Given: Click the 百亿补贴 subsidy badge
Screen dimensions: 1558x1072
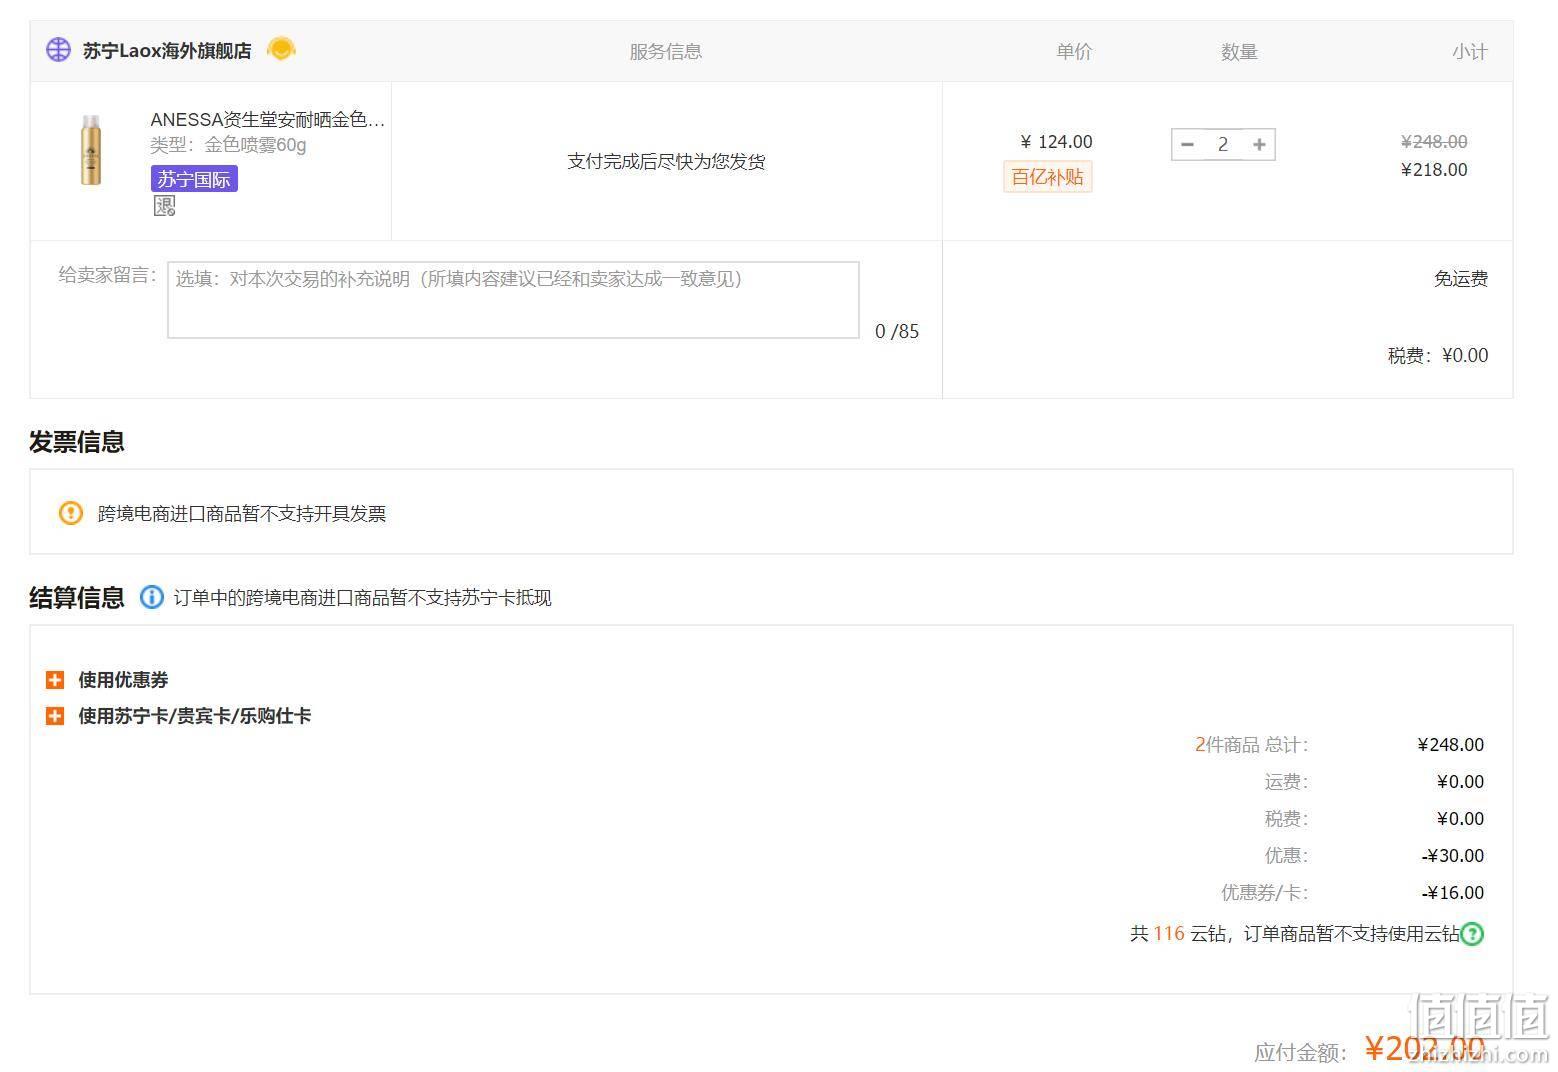Looking at the screenshot, I should pyautogui.click(x=1047, y=177).
